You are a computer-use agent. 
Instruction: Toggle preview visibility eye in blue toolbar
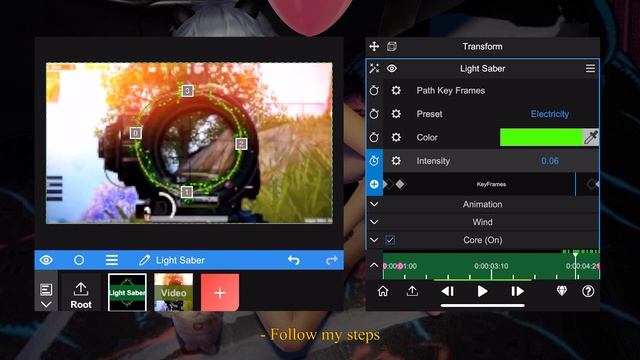coord(46,260)
